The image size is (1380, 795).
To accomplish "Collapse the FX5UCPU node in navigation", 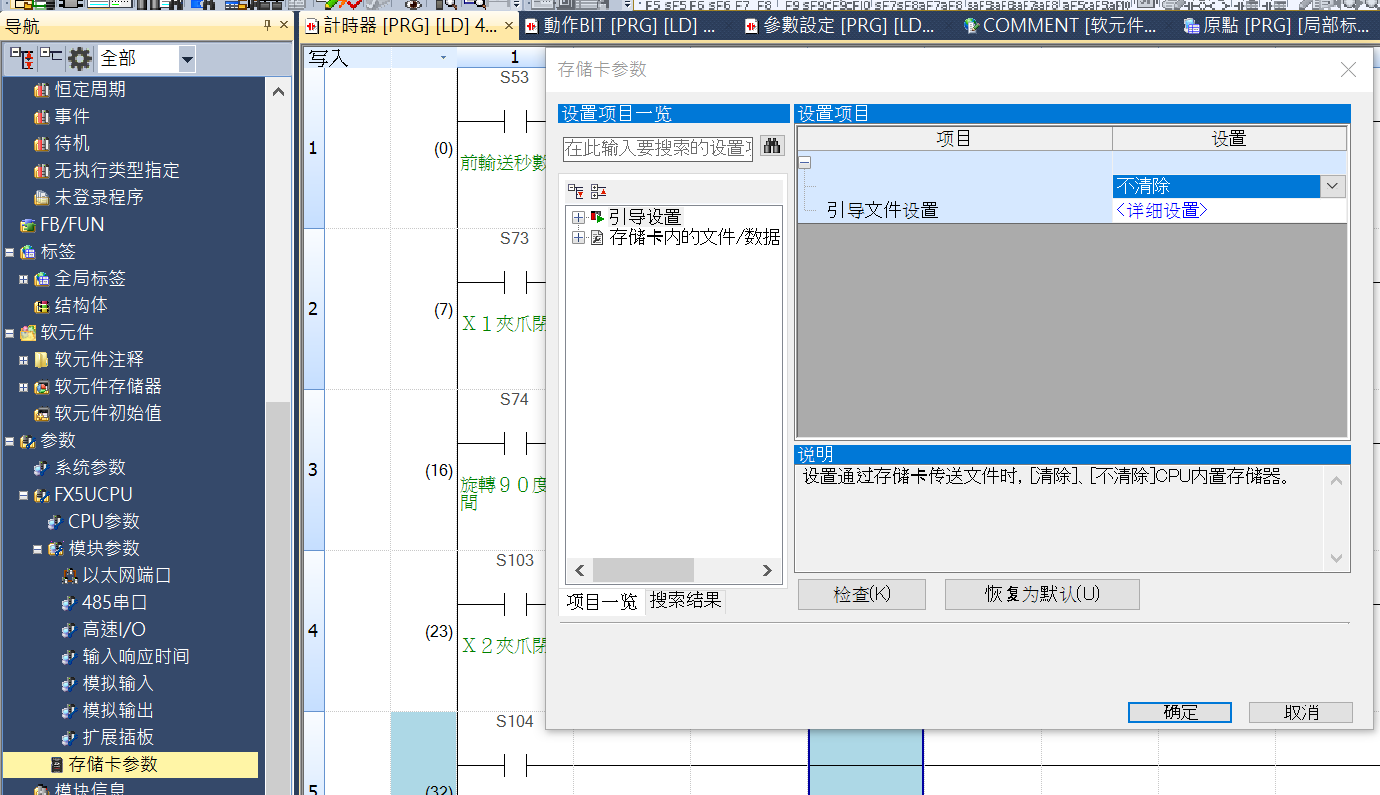I will 23,495.
